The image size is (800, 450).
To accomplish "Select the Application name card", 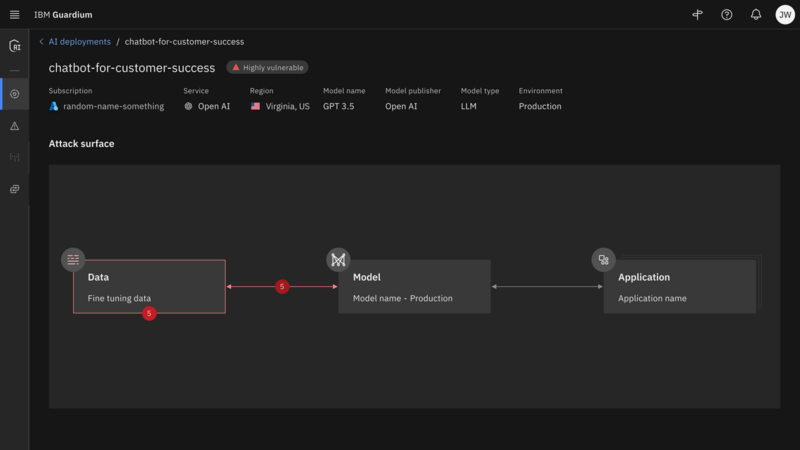I will [679, 287].
